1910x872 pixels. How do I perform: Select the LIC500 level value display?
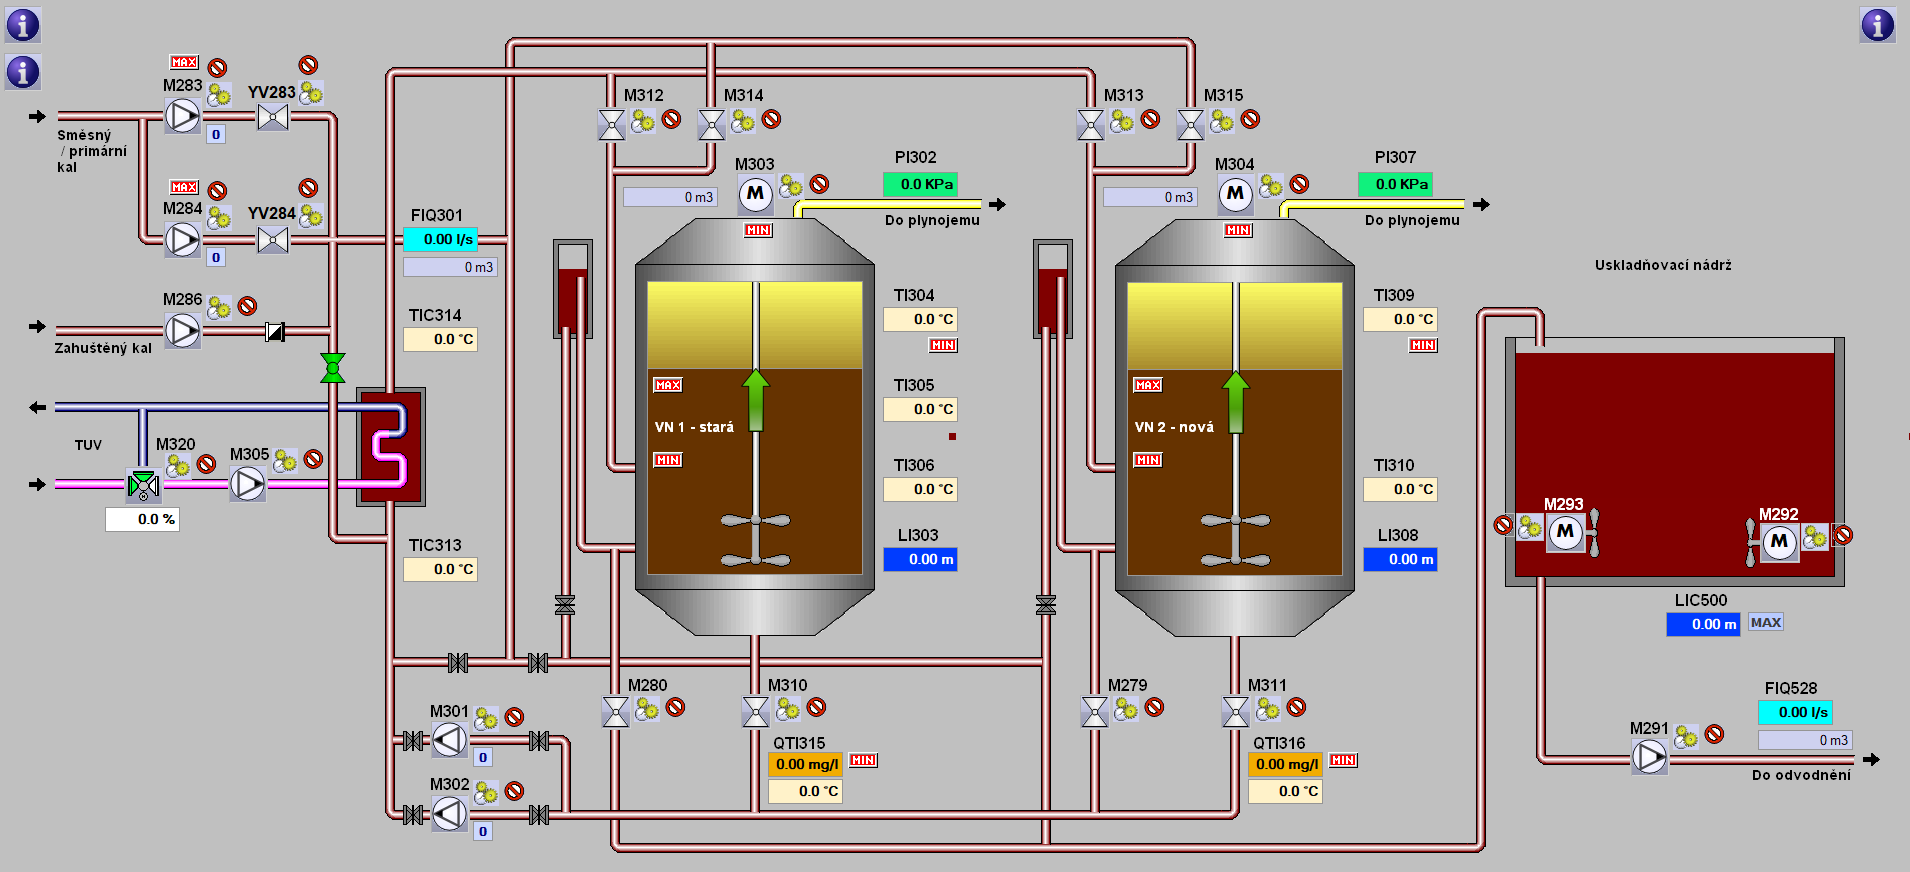pyautogui.click(x=1703, y=624)
